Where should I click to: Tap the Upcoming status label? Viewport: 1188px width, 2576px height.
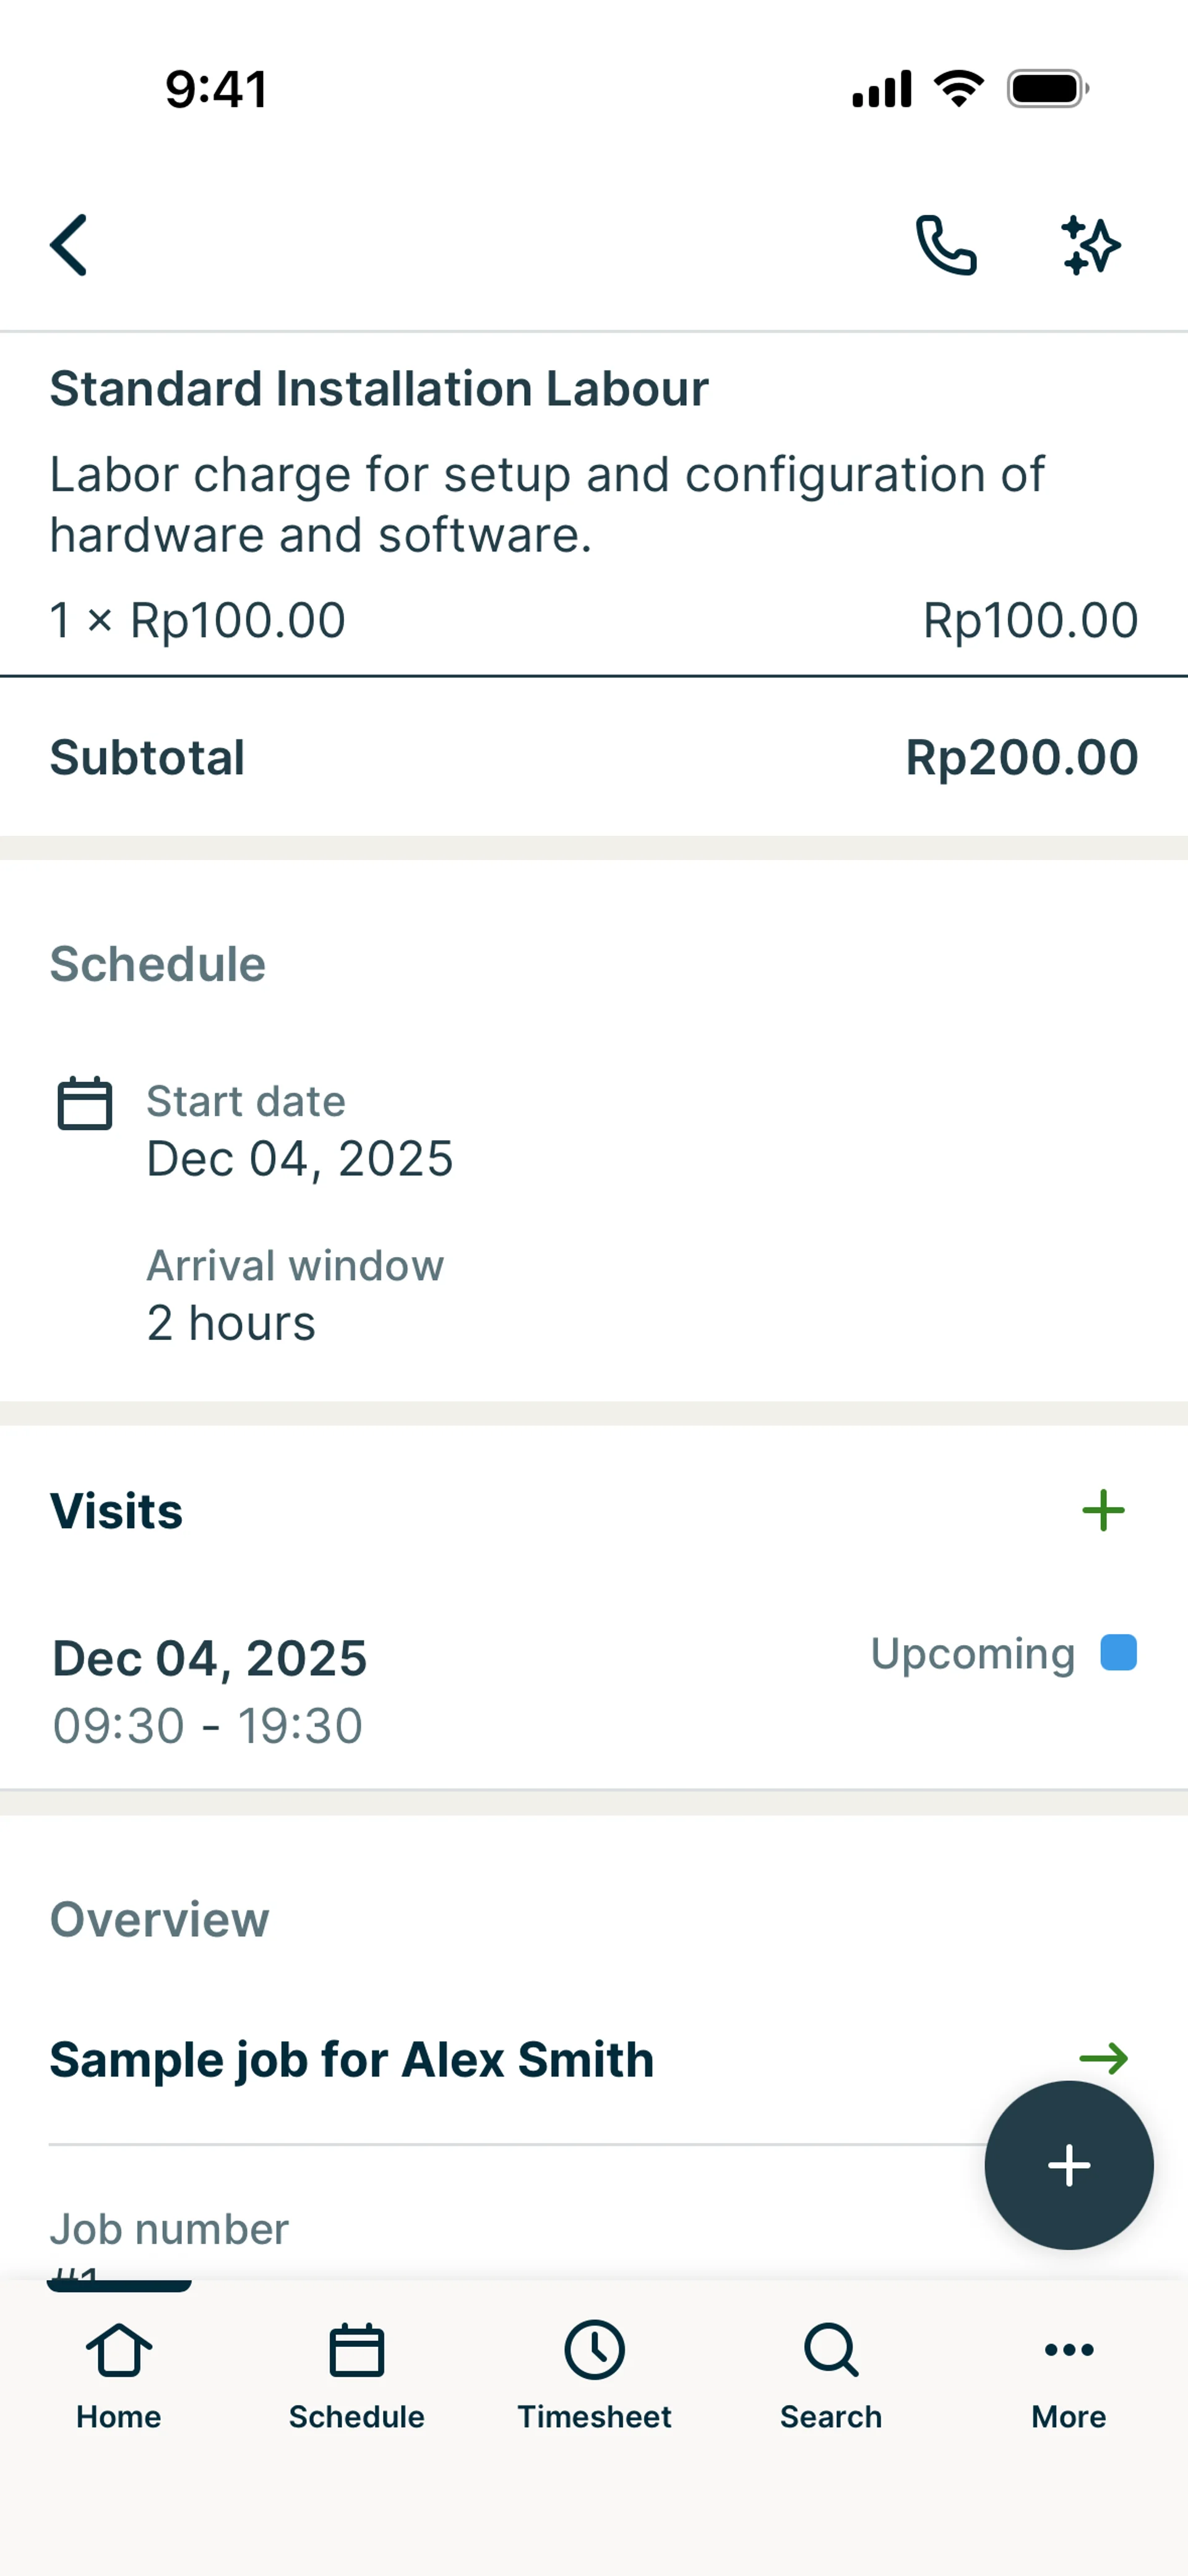coord(972,1653)
